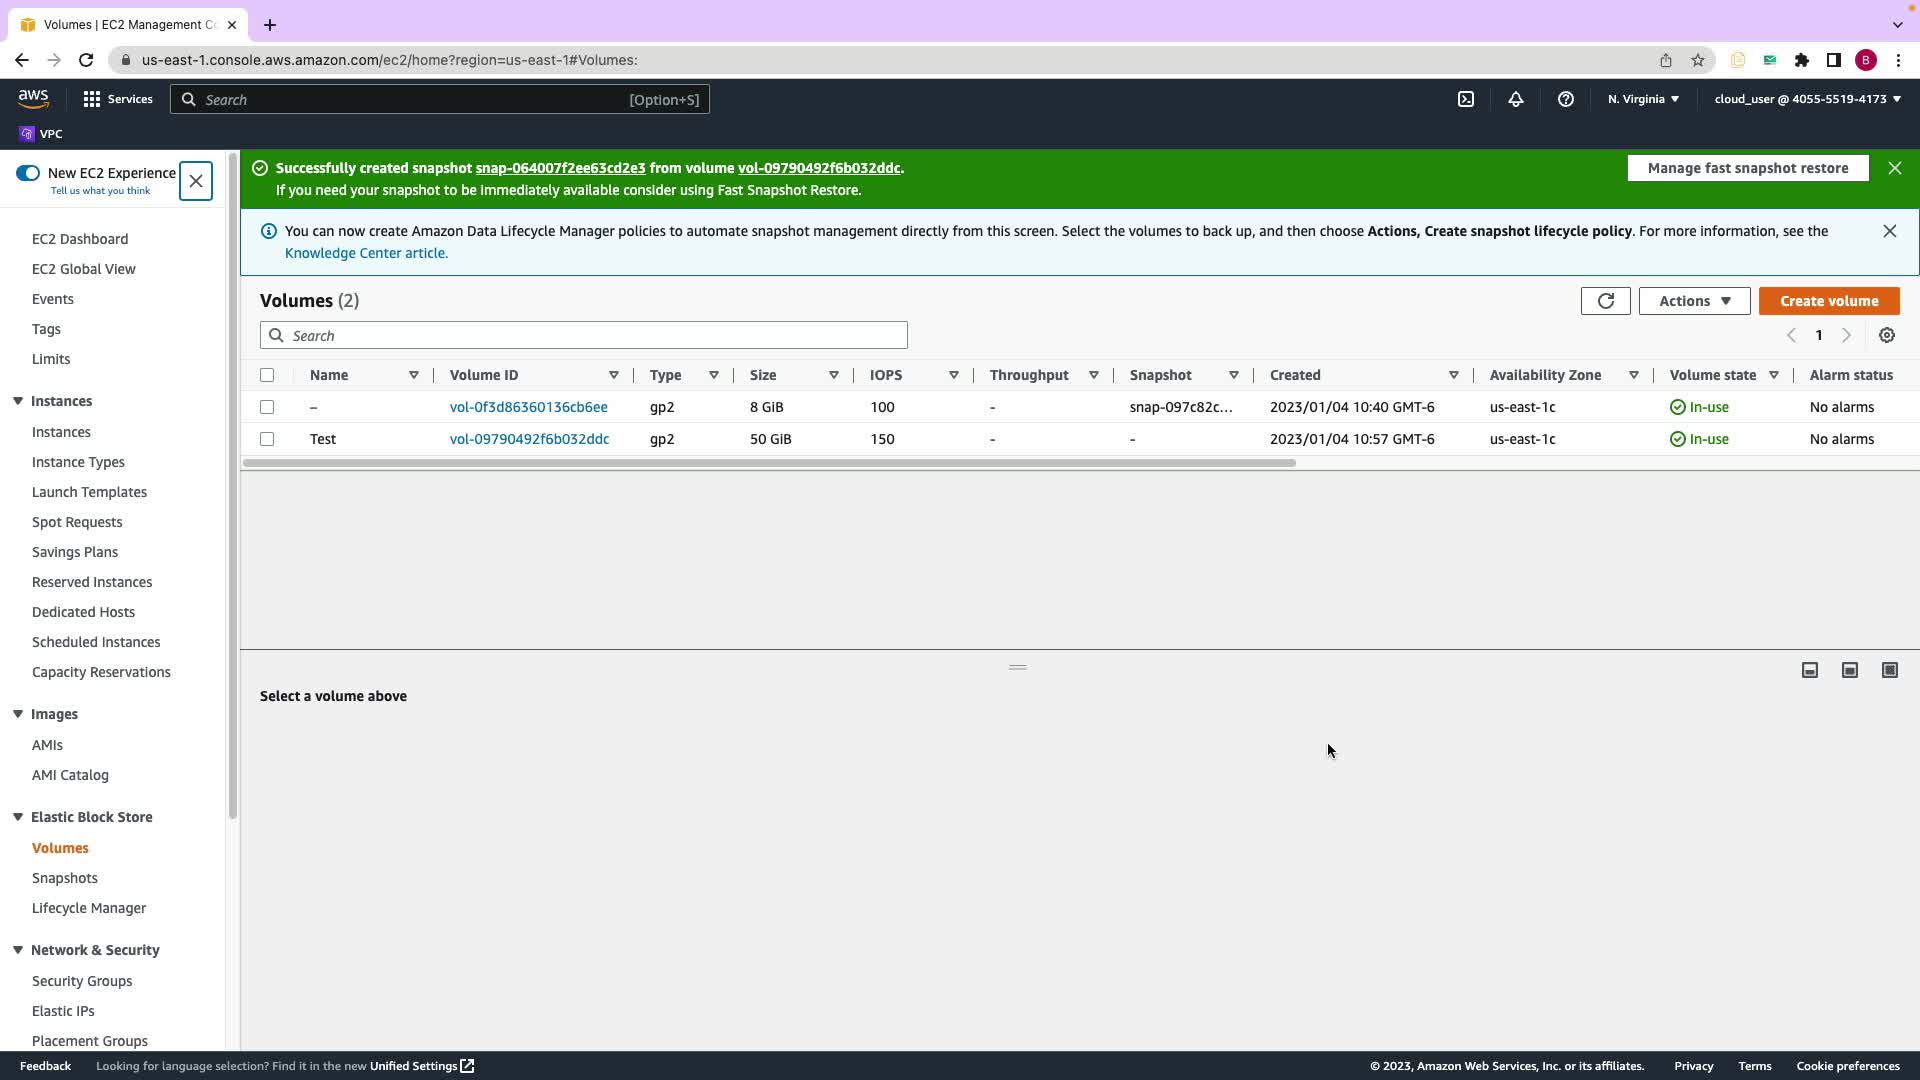The height and width of the screenshot is (1080, 1920).
Task: Check the select-all volumes checkbox
Action: pos(267,375)
